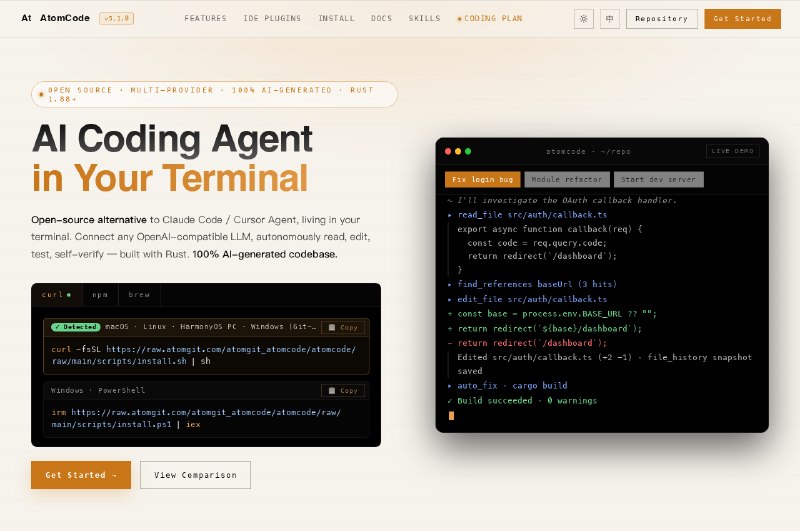Select the Start dev server demo tab
Image resolution: width=800 pixels, height=531 pixels.
[659, 180]
